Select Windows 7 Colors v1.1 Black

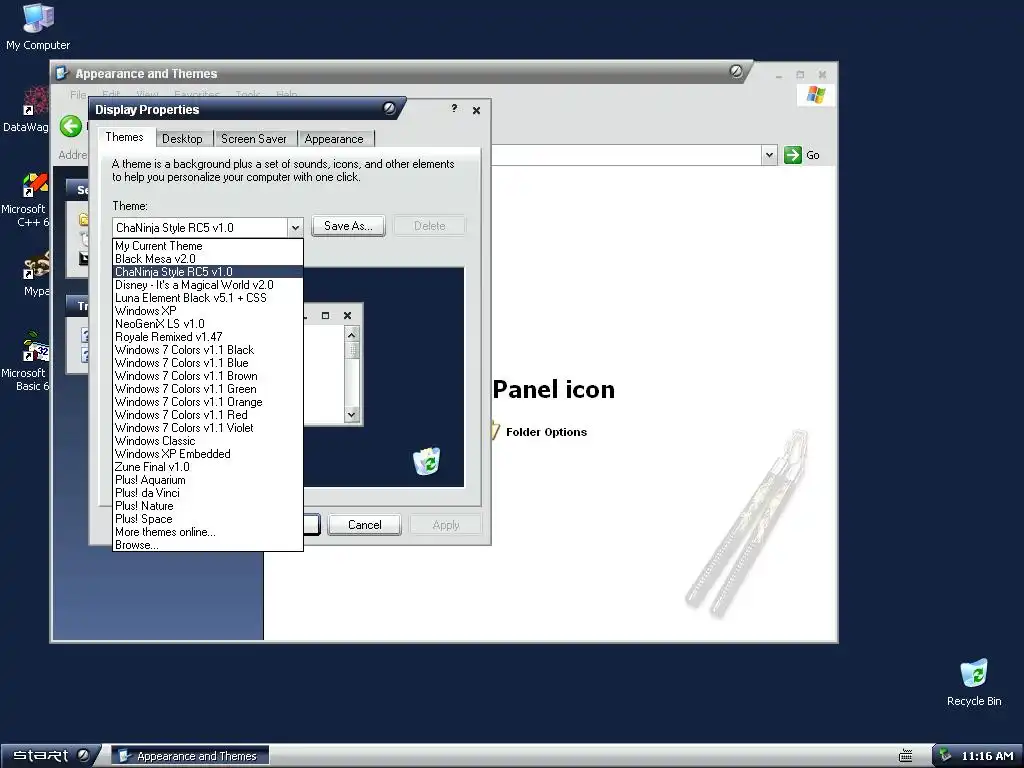tap(208, 350)
